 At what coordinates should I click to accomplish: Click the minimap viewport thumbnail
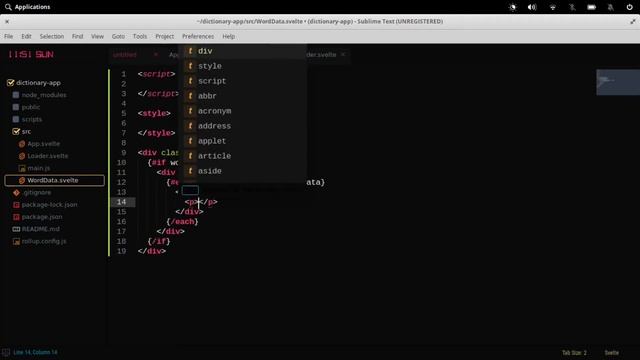pos(618,82)
